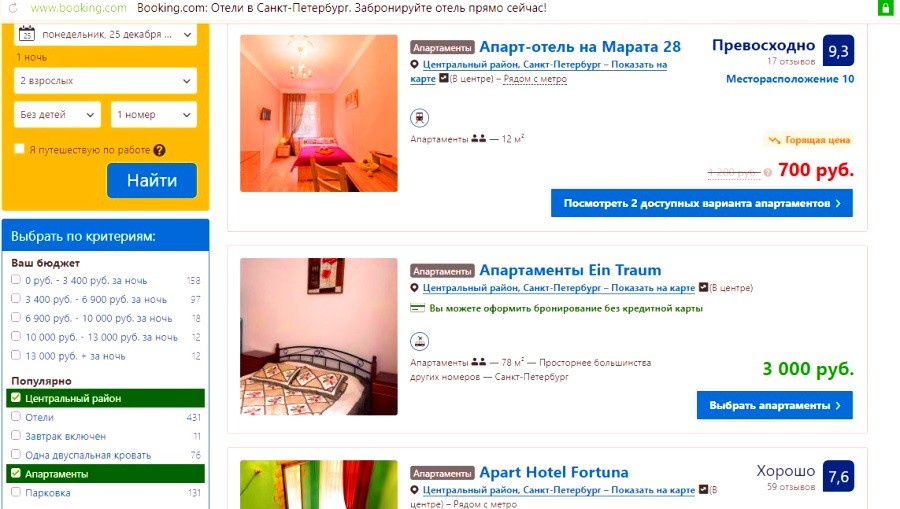The image size is (900, 509).
Task: Check the '0 руб. - 3 400 руб.' budget filter
Action: (15, 280)
